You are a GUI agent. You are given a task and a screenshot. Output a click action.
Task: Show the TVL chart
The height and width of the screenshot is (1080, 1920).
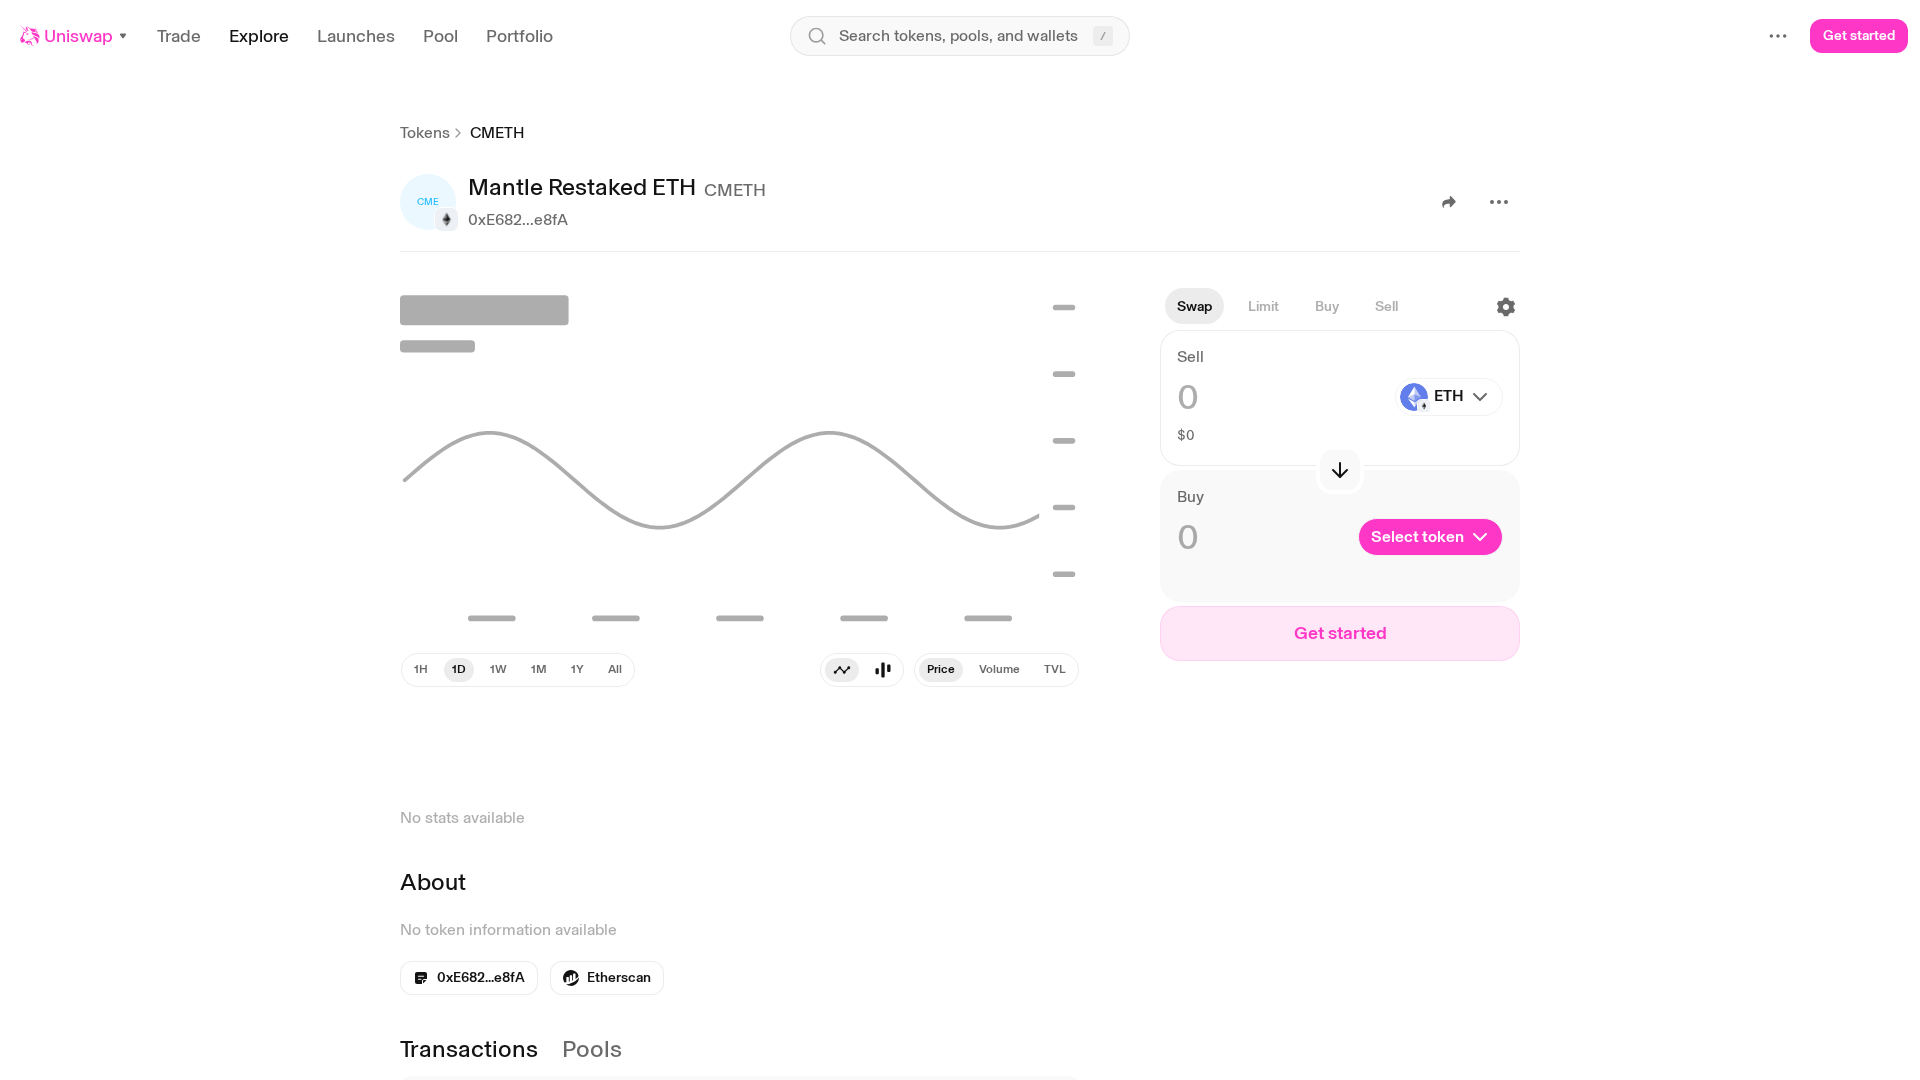click(x=1055, y=670)
